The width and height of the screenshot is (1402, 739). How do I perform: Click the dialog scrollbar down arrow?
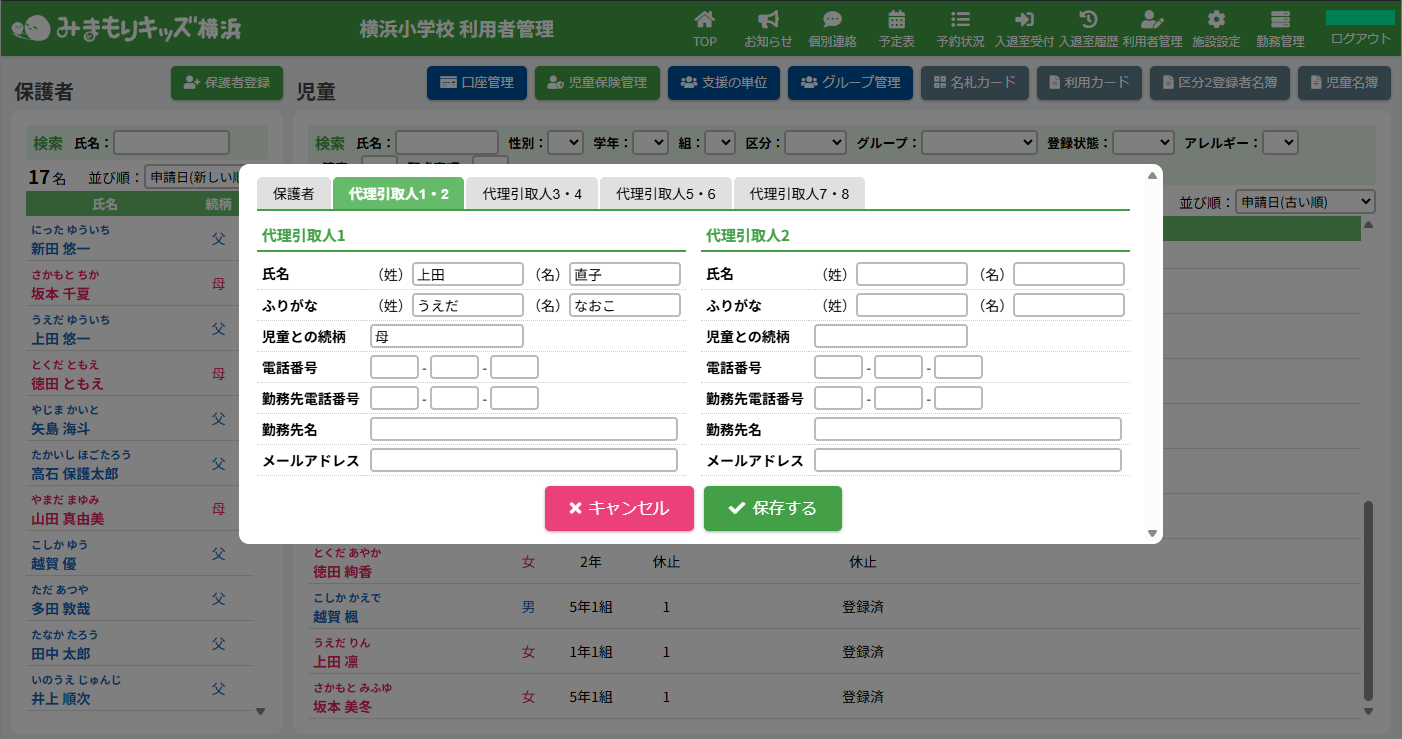(x=1152, y=534)
